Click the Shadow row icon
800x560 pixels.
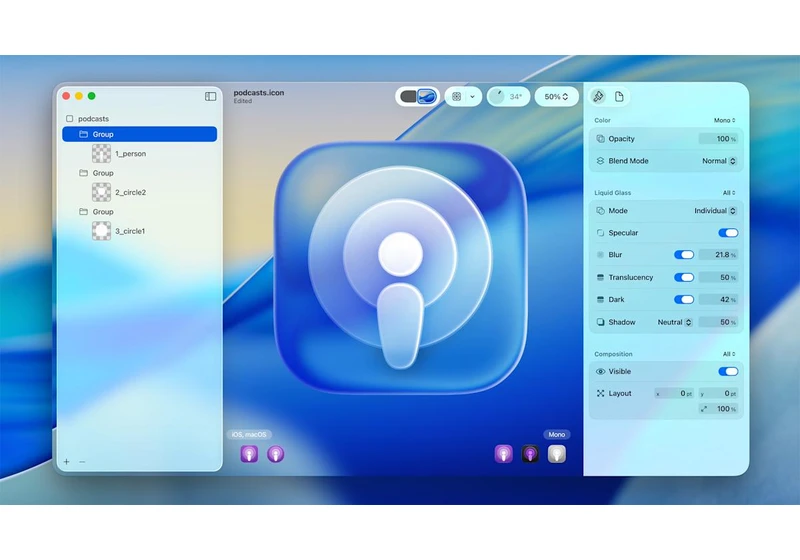pos(601,322)
